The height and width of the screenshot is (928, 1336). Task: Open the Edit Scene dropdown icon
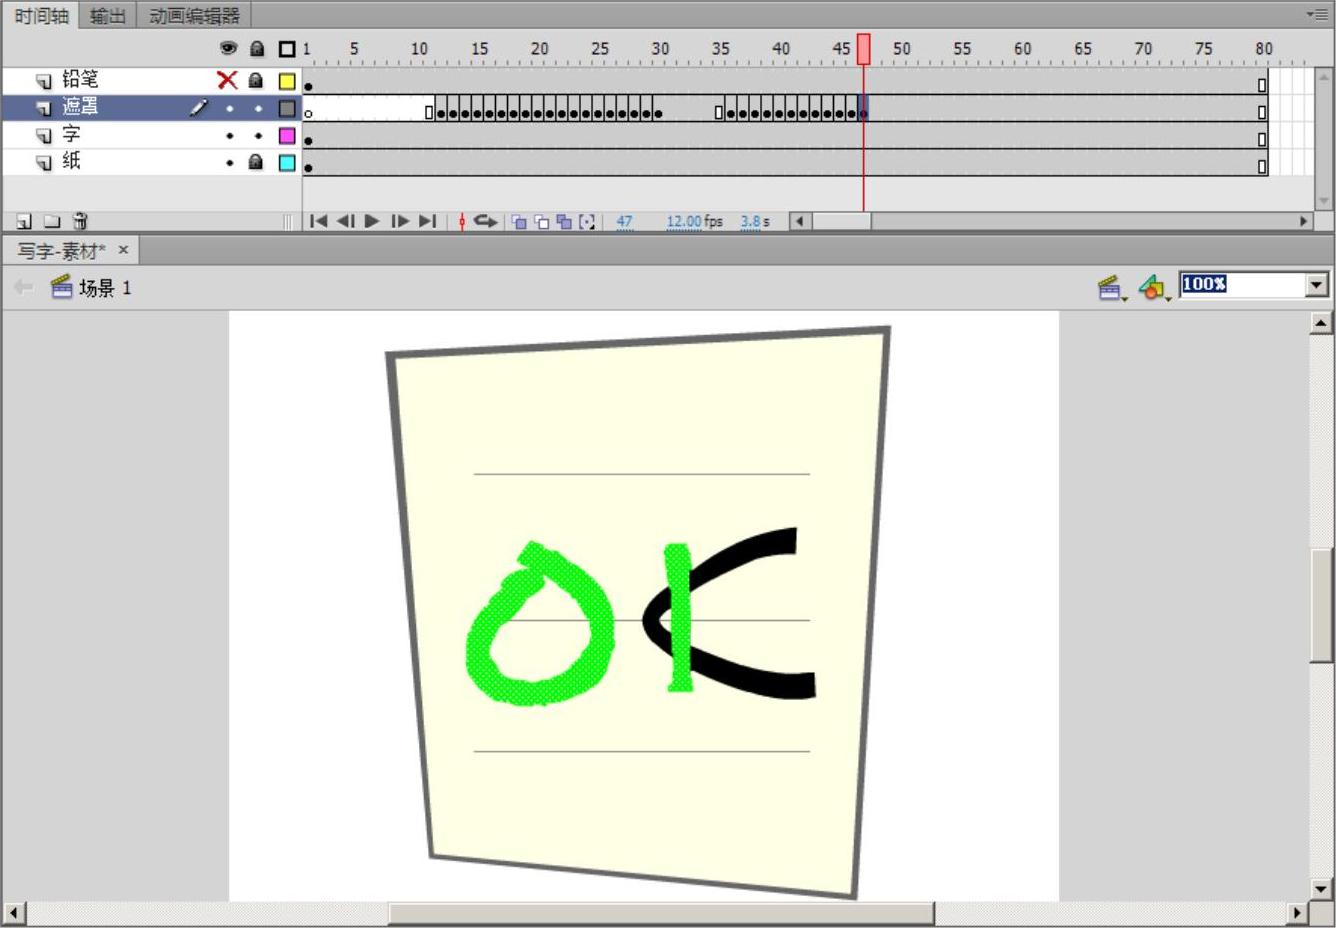click(1112, 288)
